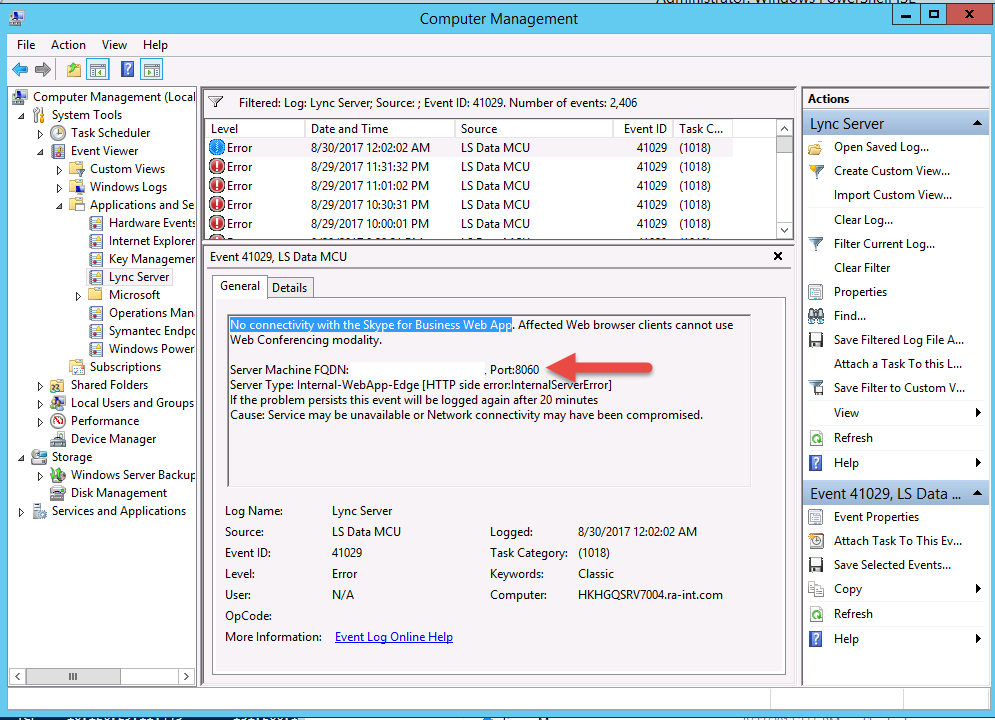Click Save Selected Events action
Viewport: 995px width, 720px height.
[x=892, y=565]
